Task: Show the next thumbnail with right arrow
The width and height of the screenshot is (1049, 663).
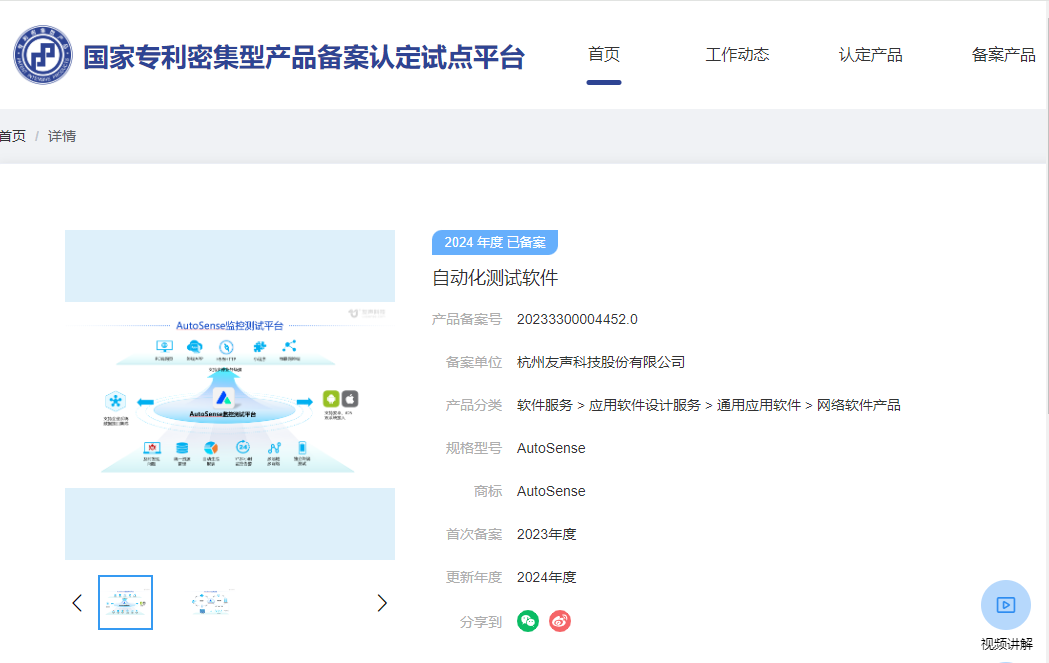Action: click(x=382, y=603)
